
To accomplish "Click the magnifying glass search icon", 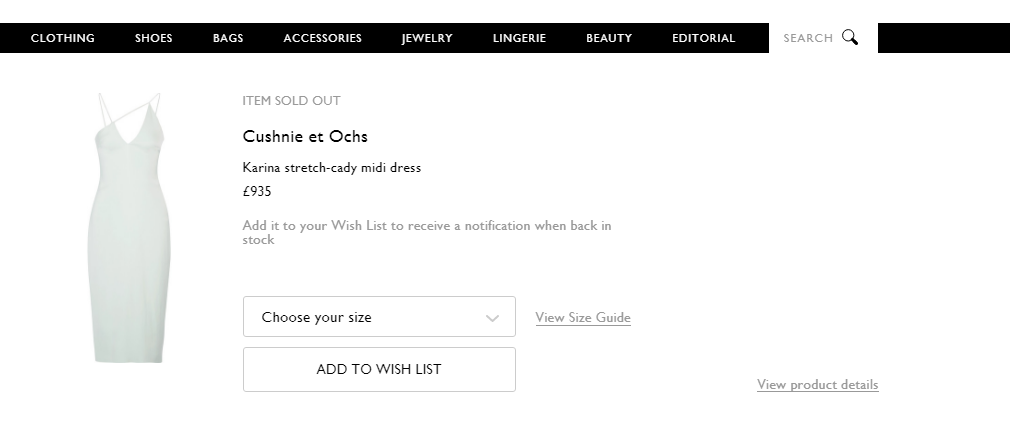I will click(x=850, y=38).
